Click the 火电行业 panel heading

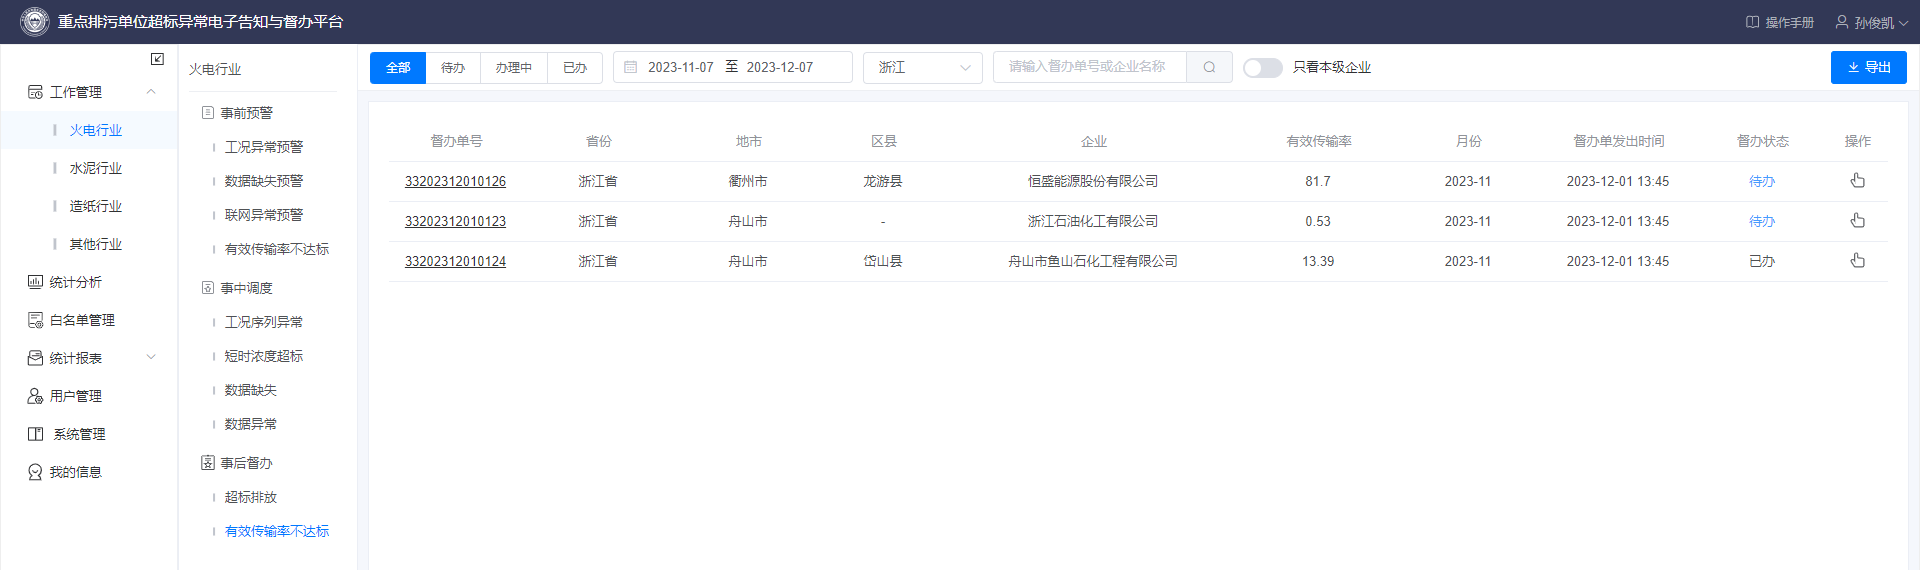[x=215, y=69]
